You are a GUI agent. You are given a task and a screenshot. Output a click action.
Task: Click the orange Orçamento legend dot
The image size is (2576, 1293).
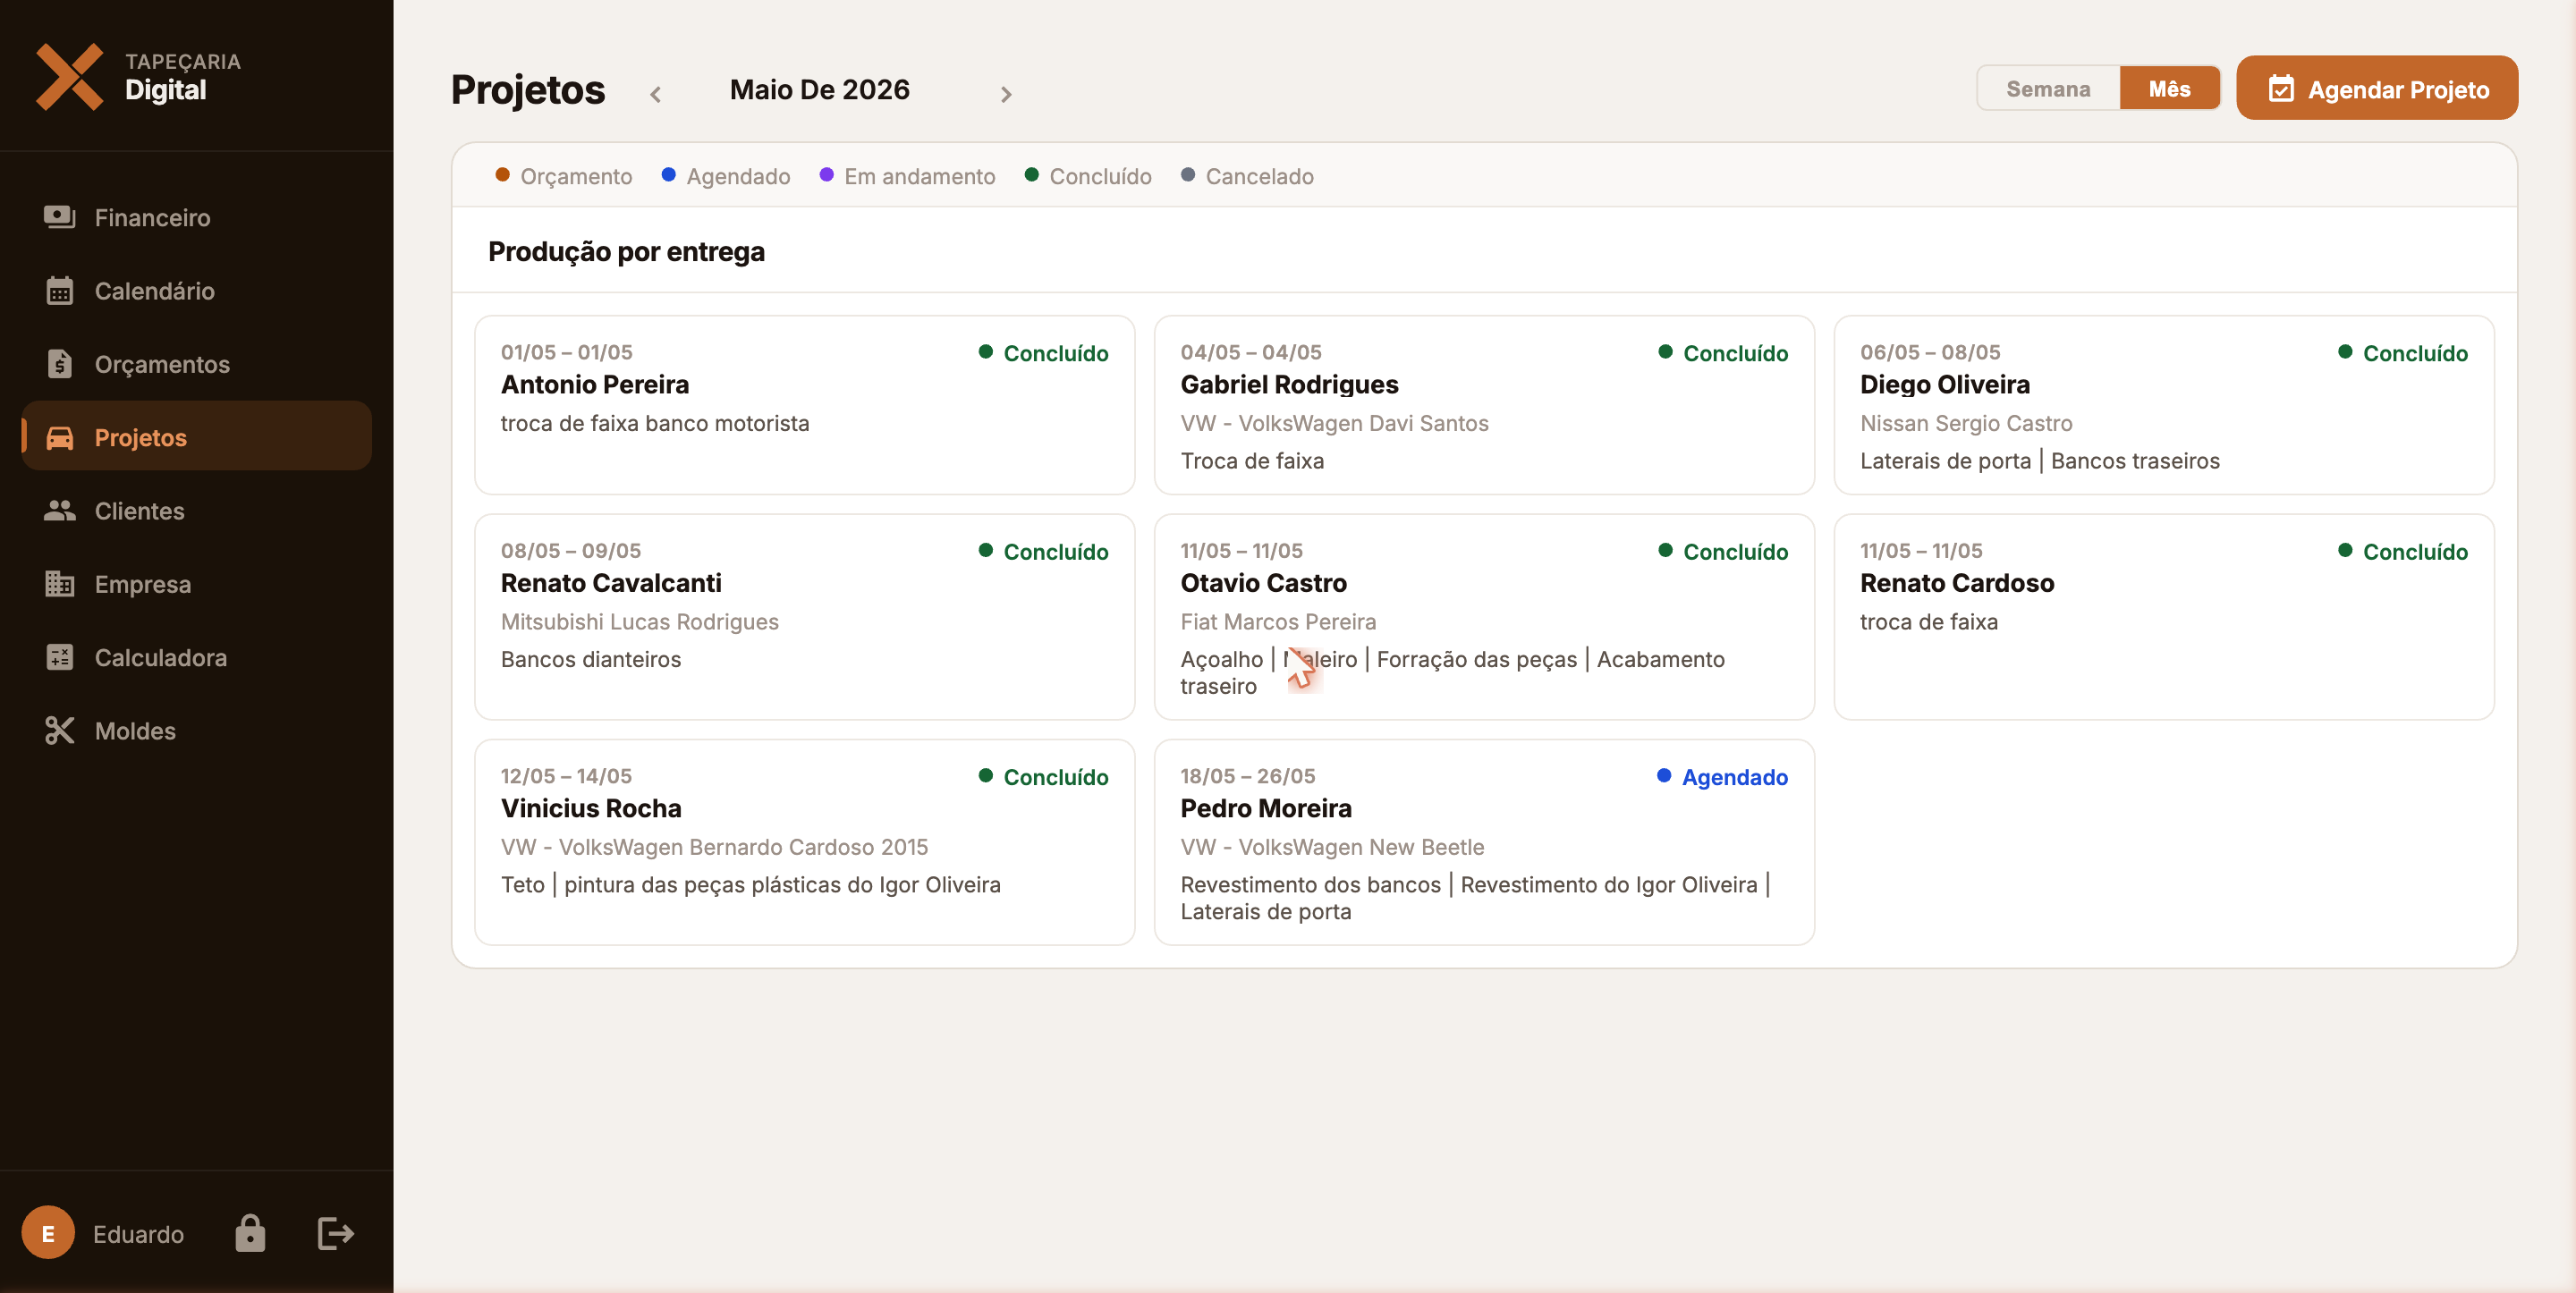pyautogui.click(x=503, y=175)
